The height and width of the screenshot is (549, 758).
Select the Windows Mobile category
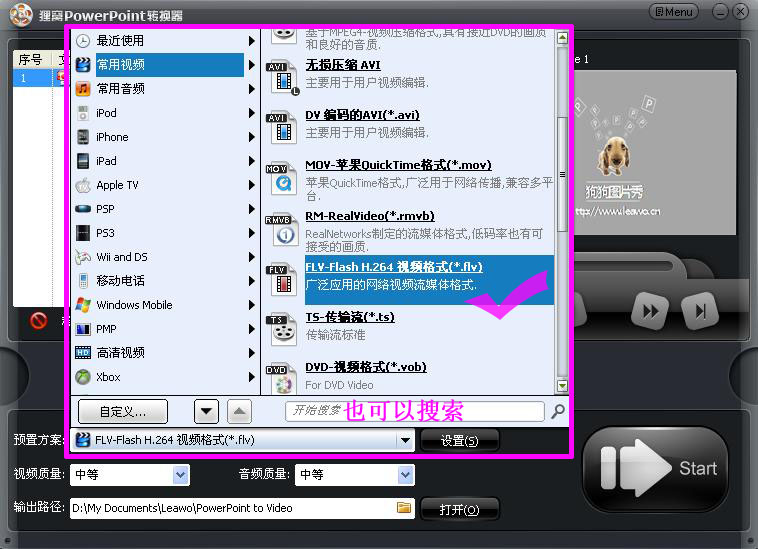coord(134,305)
